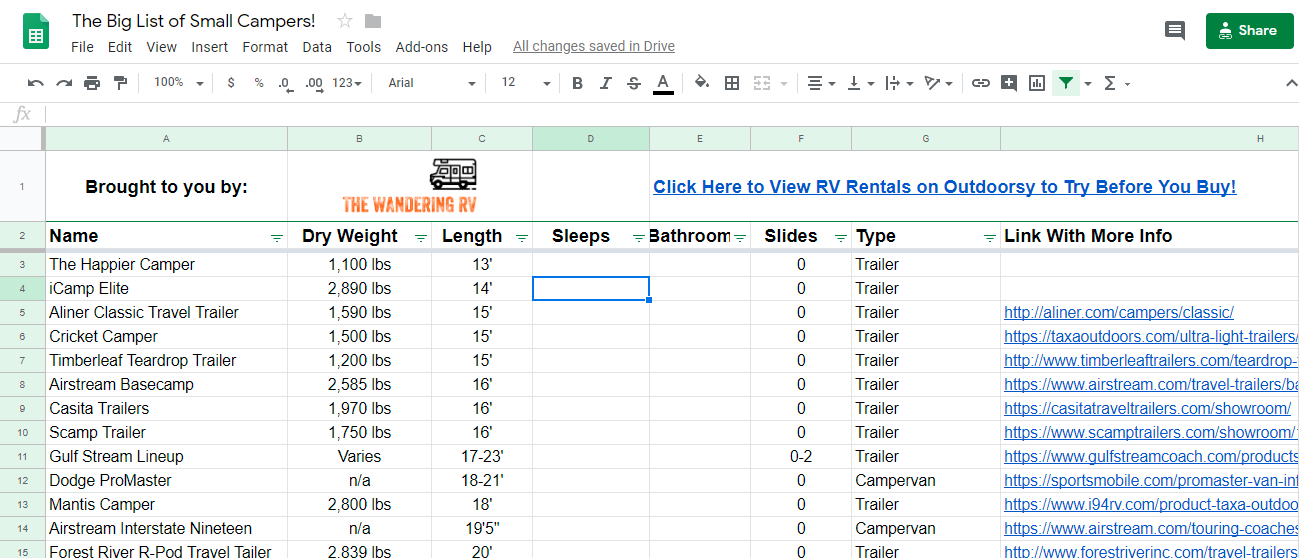Toggle bold formatting
1299x558 pixels.
click(577, 83)
